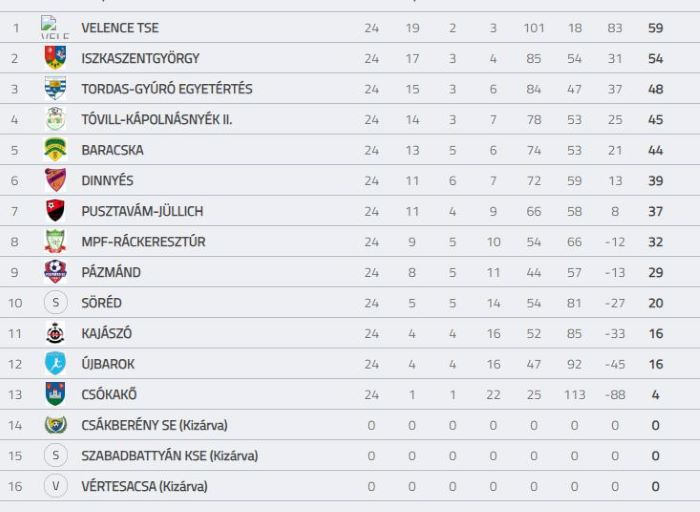Click the Tóvill-Kápolnásnyék crest thumbnail

coord(55,119)
